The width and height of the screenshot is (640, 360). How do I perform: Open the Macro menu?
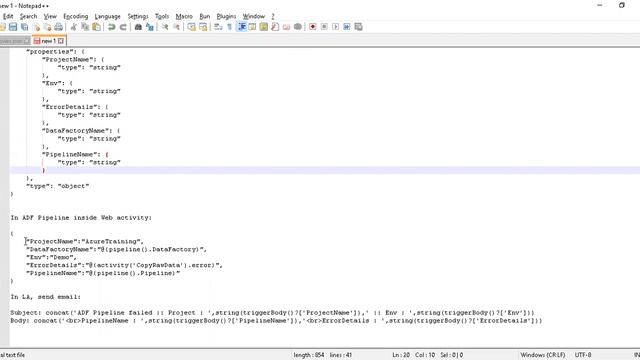[184, 16]
